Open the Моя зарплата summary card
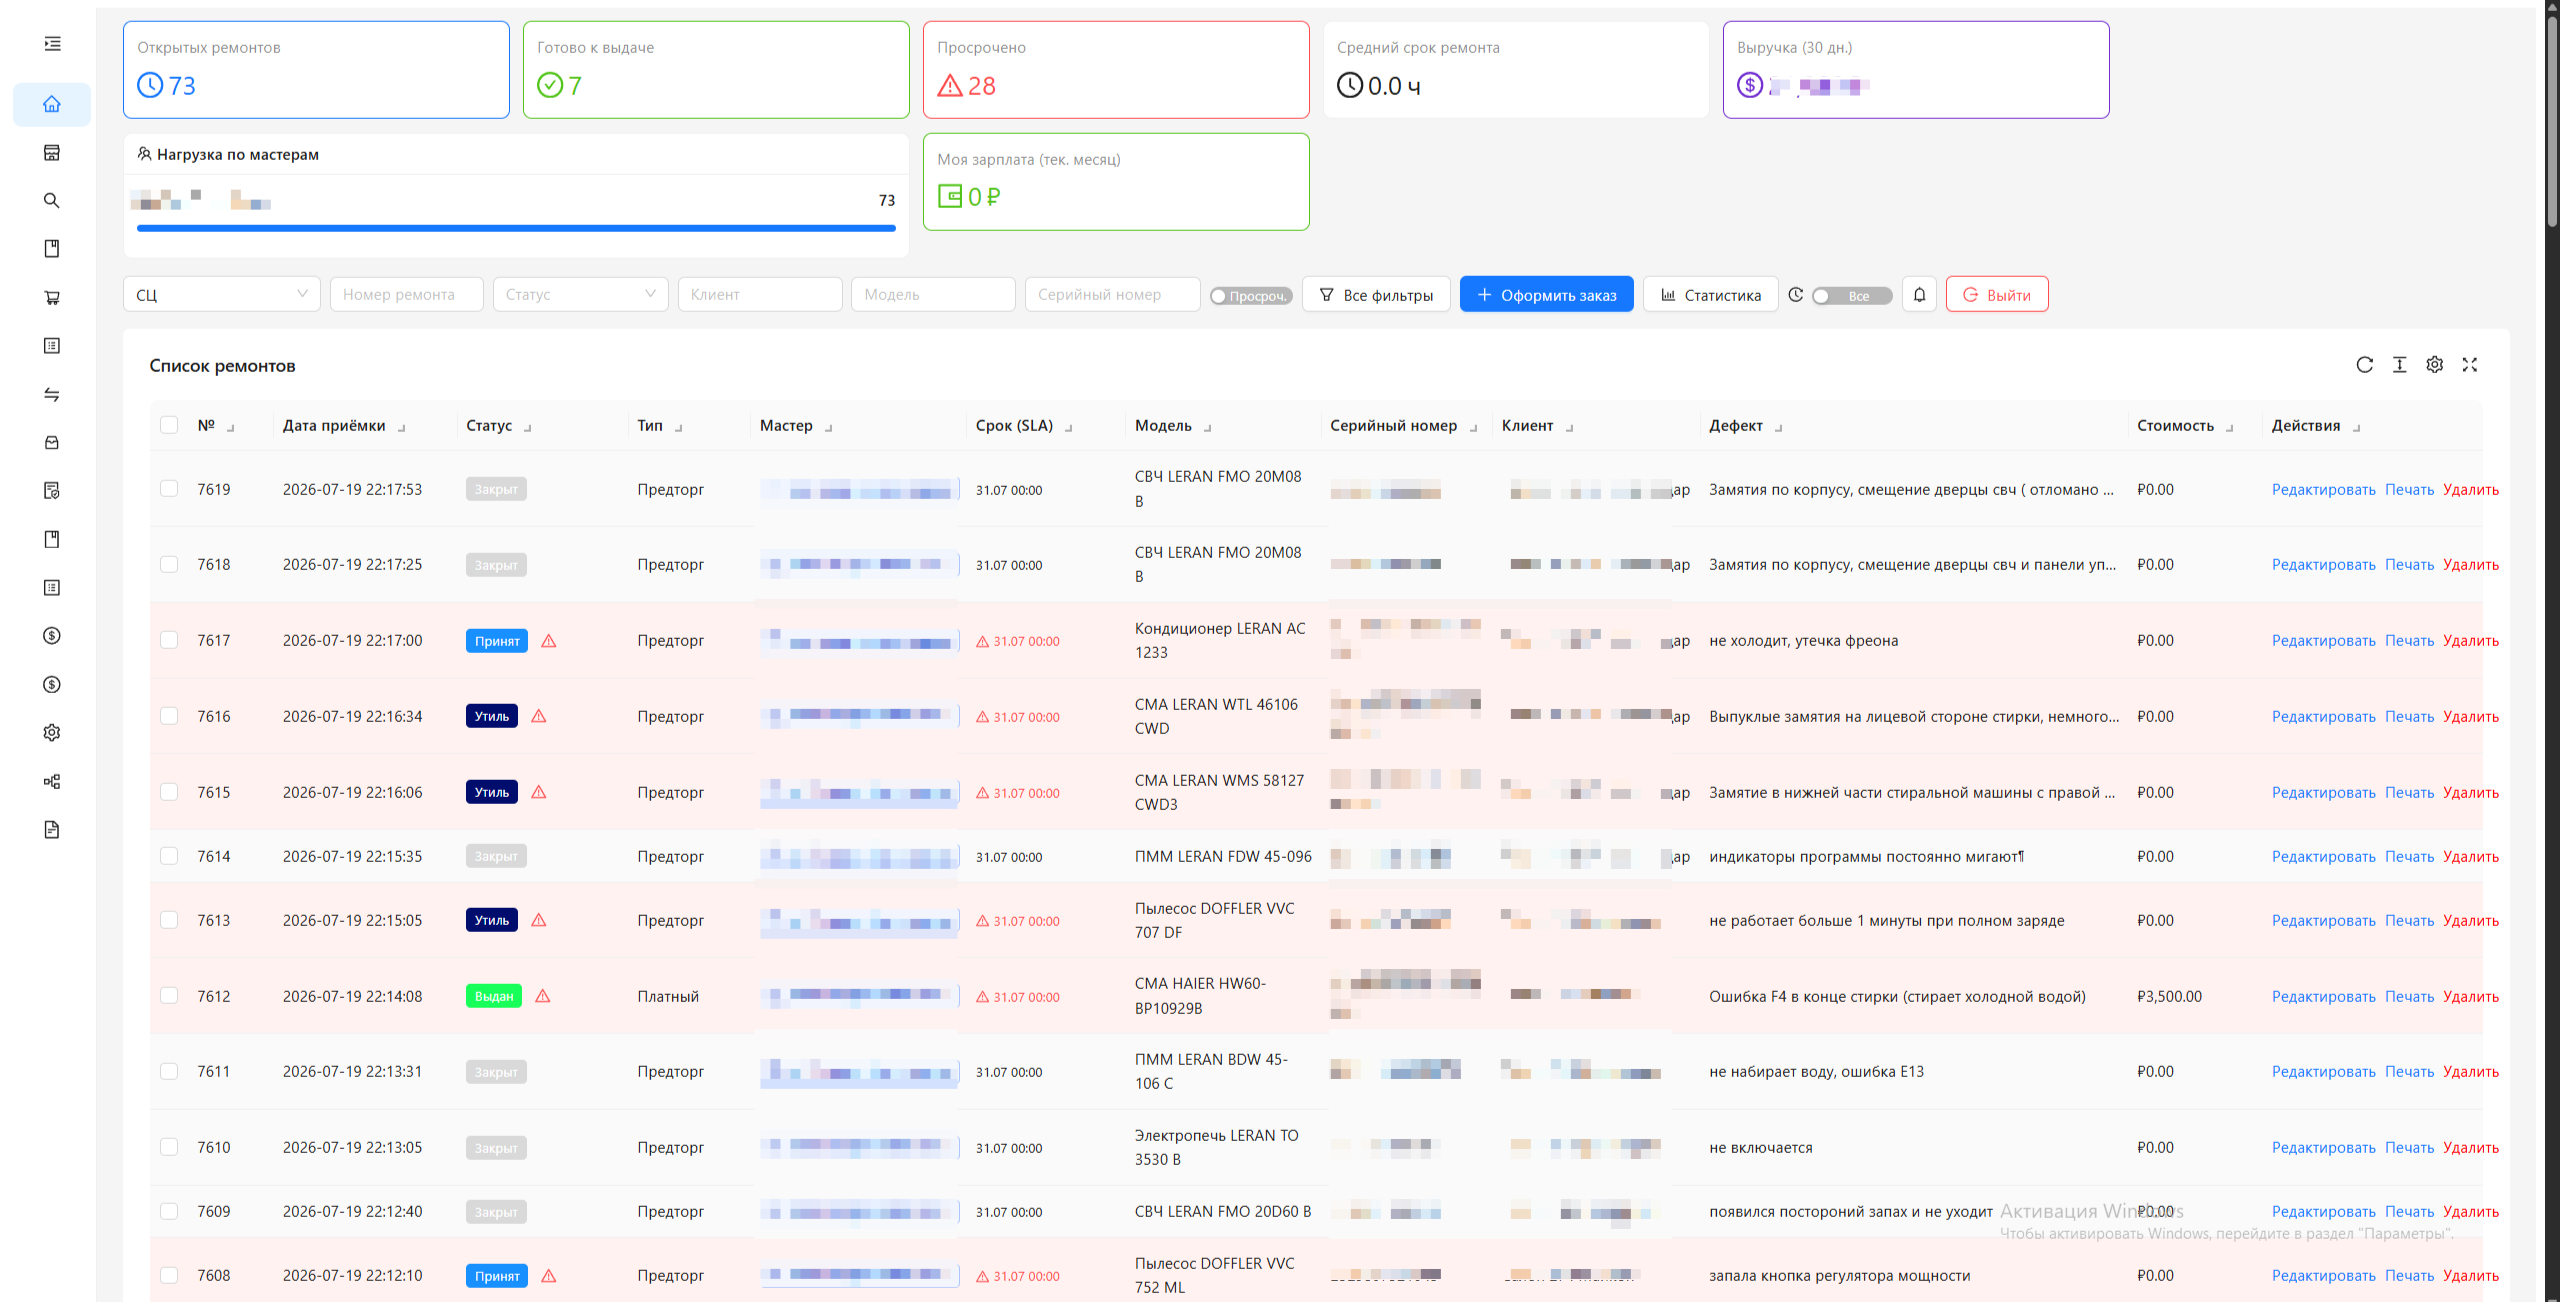 pos(1116,182)
